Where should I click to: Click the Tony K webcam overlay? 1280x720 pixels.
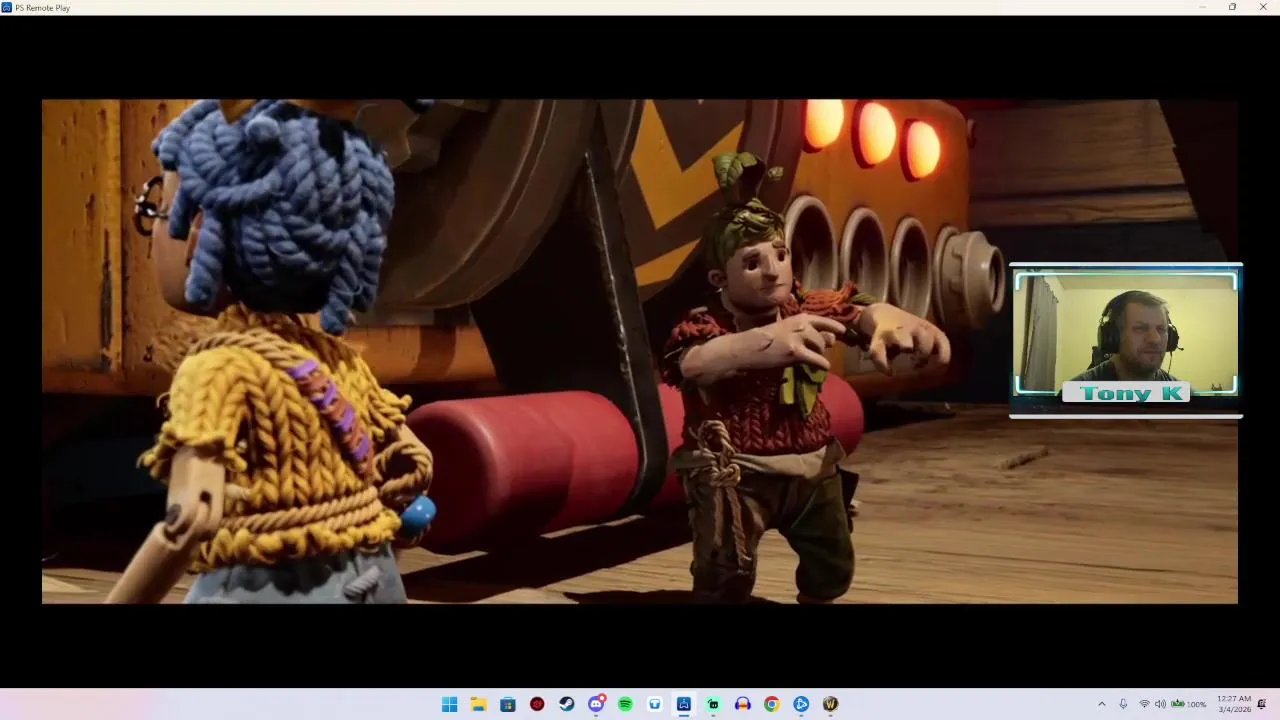[x=1126, y=340]
